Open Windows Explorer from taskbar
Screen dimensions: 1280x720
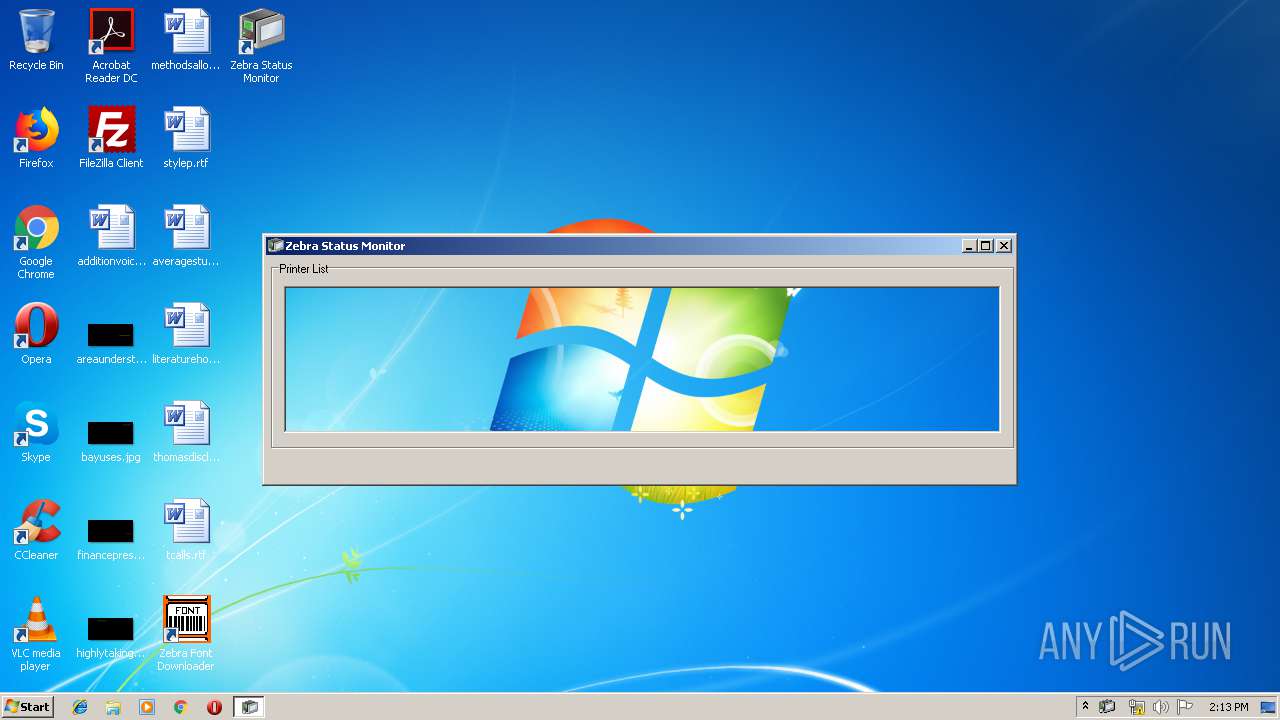(x=113, y=707)
